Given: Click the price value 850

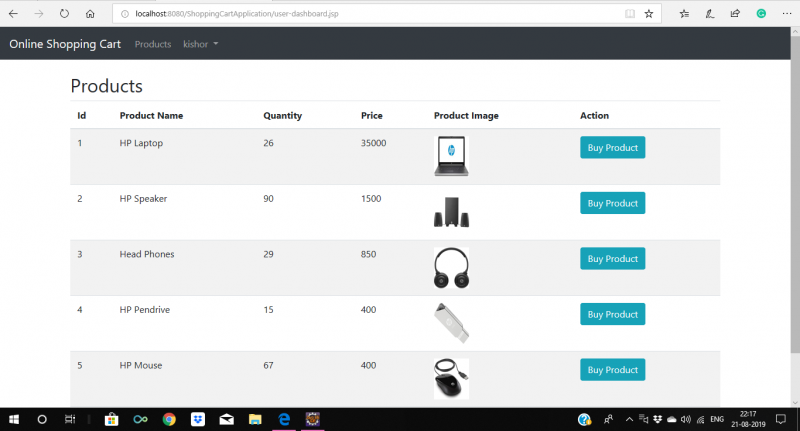Looking at the screenshot, I should [368, 254].
